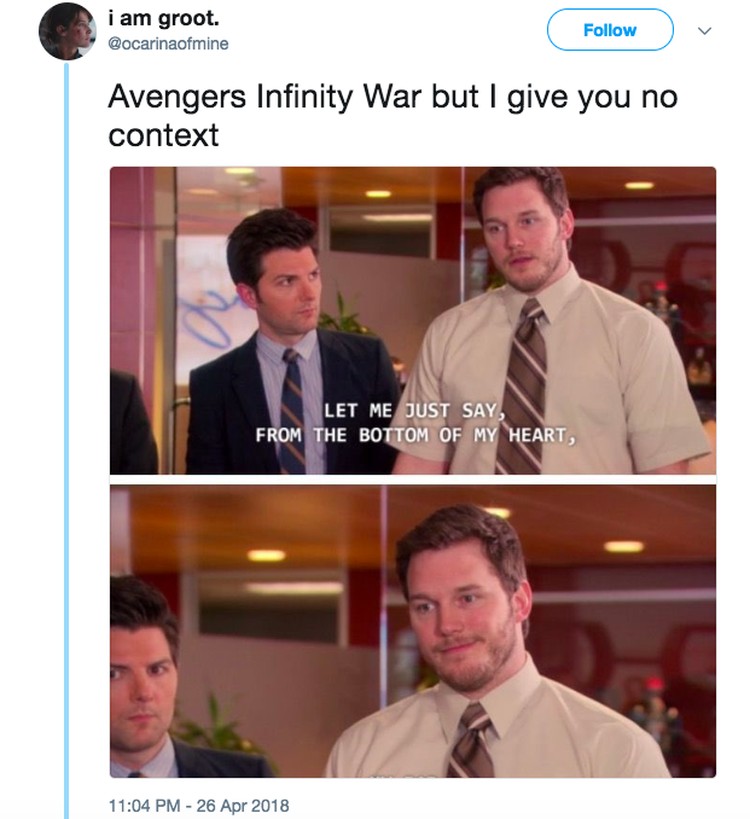Open the 'i am groot.' display name
Screen dimensions: 750x819
coord(163,18)
